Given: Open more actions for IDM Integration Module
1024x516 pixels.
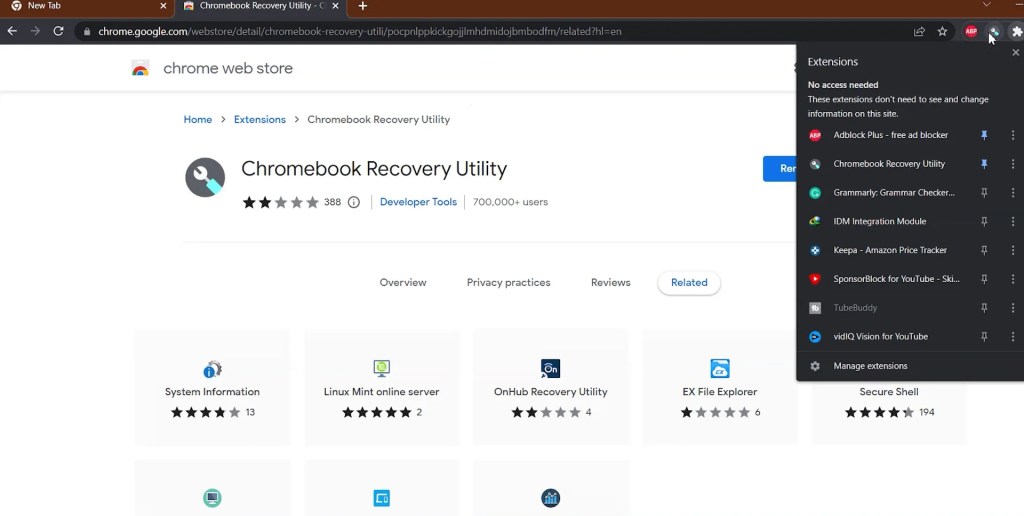Looking at the screenshot, I should click(1013, 221).
